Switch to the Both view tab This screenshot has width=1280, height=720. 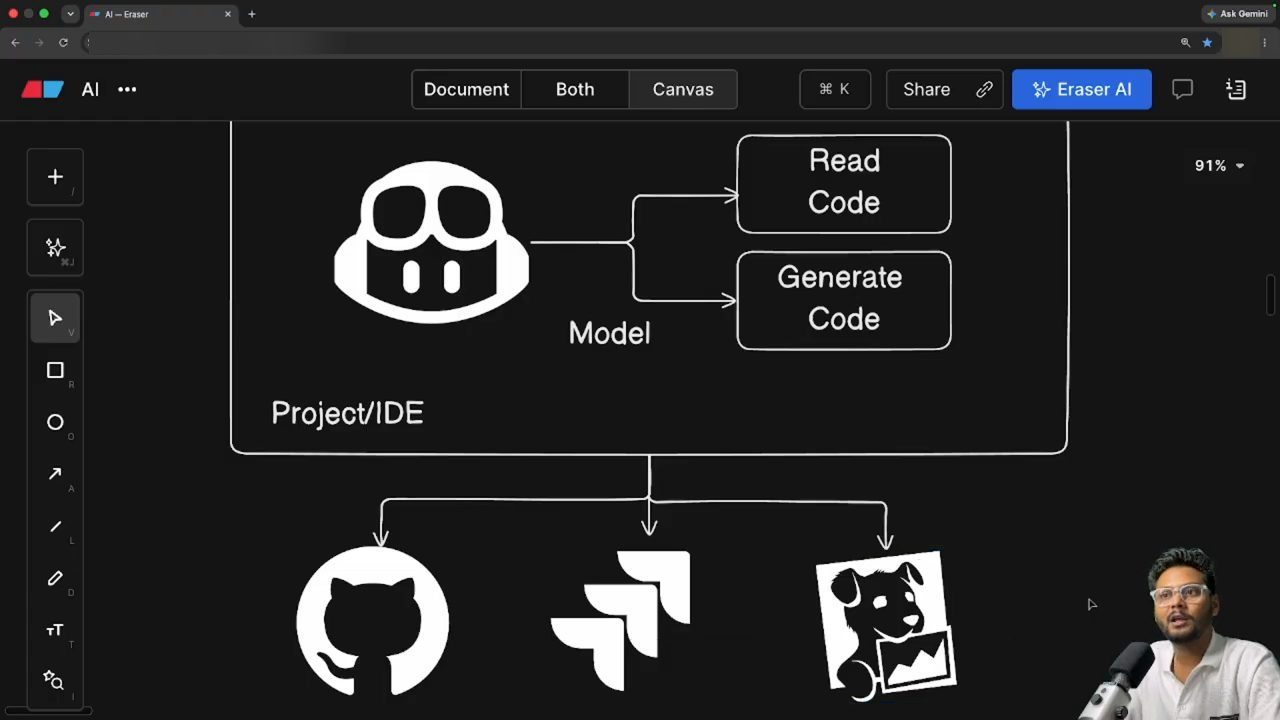(575, 89)
